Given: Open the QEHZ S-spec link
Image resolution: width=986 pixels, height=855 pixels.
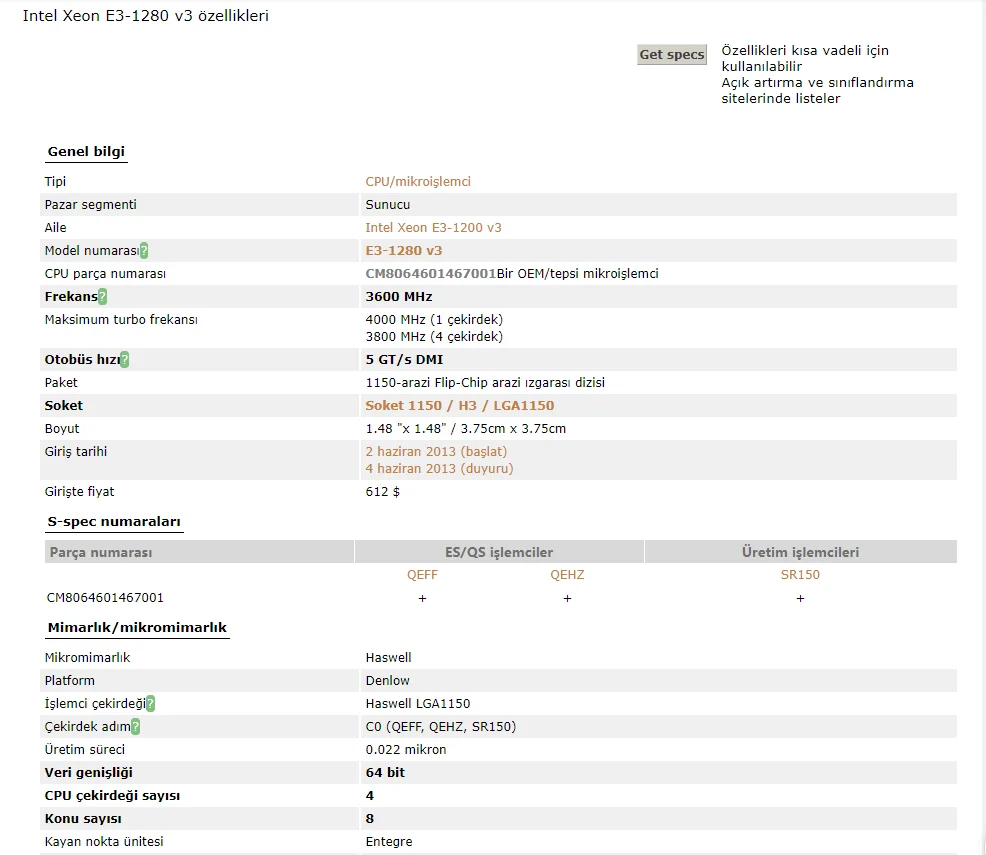Looking at the screenshot, I should (567, 575).
